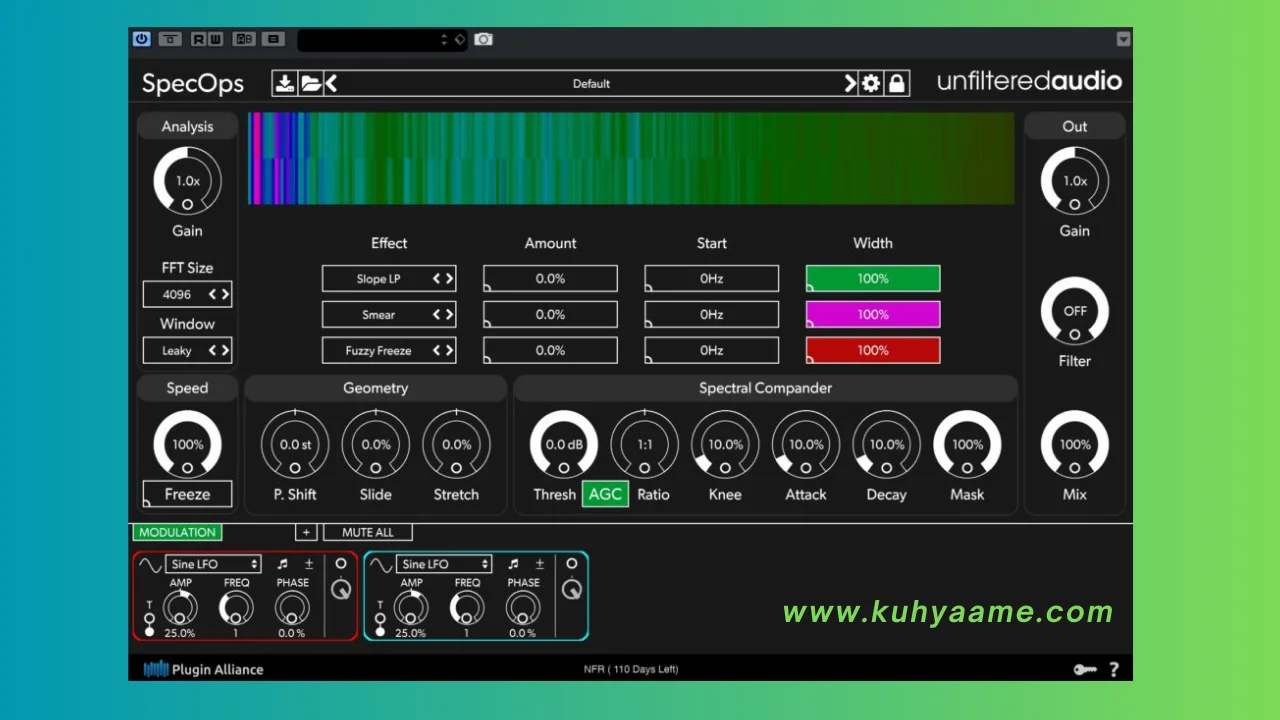Take a snapshot with the camera icon
1280x720 pixels.
(483, 39)
